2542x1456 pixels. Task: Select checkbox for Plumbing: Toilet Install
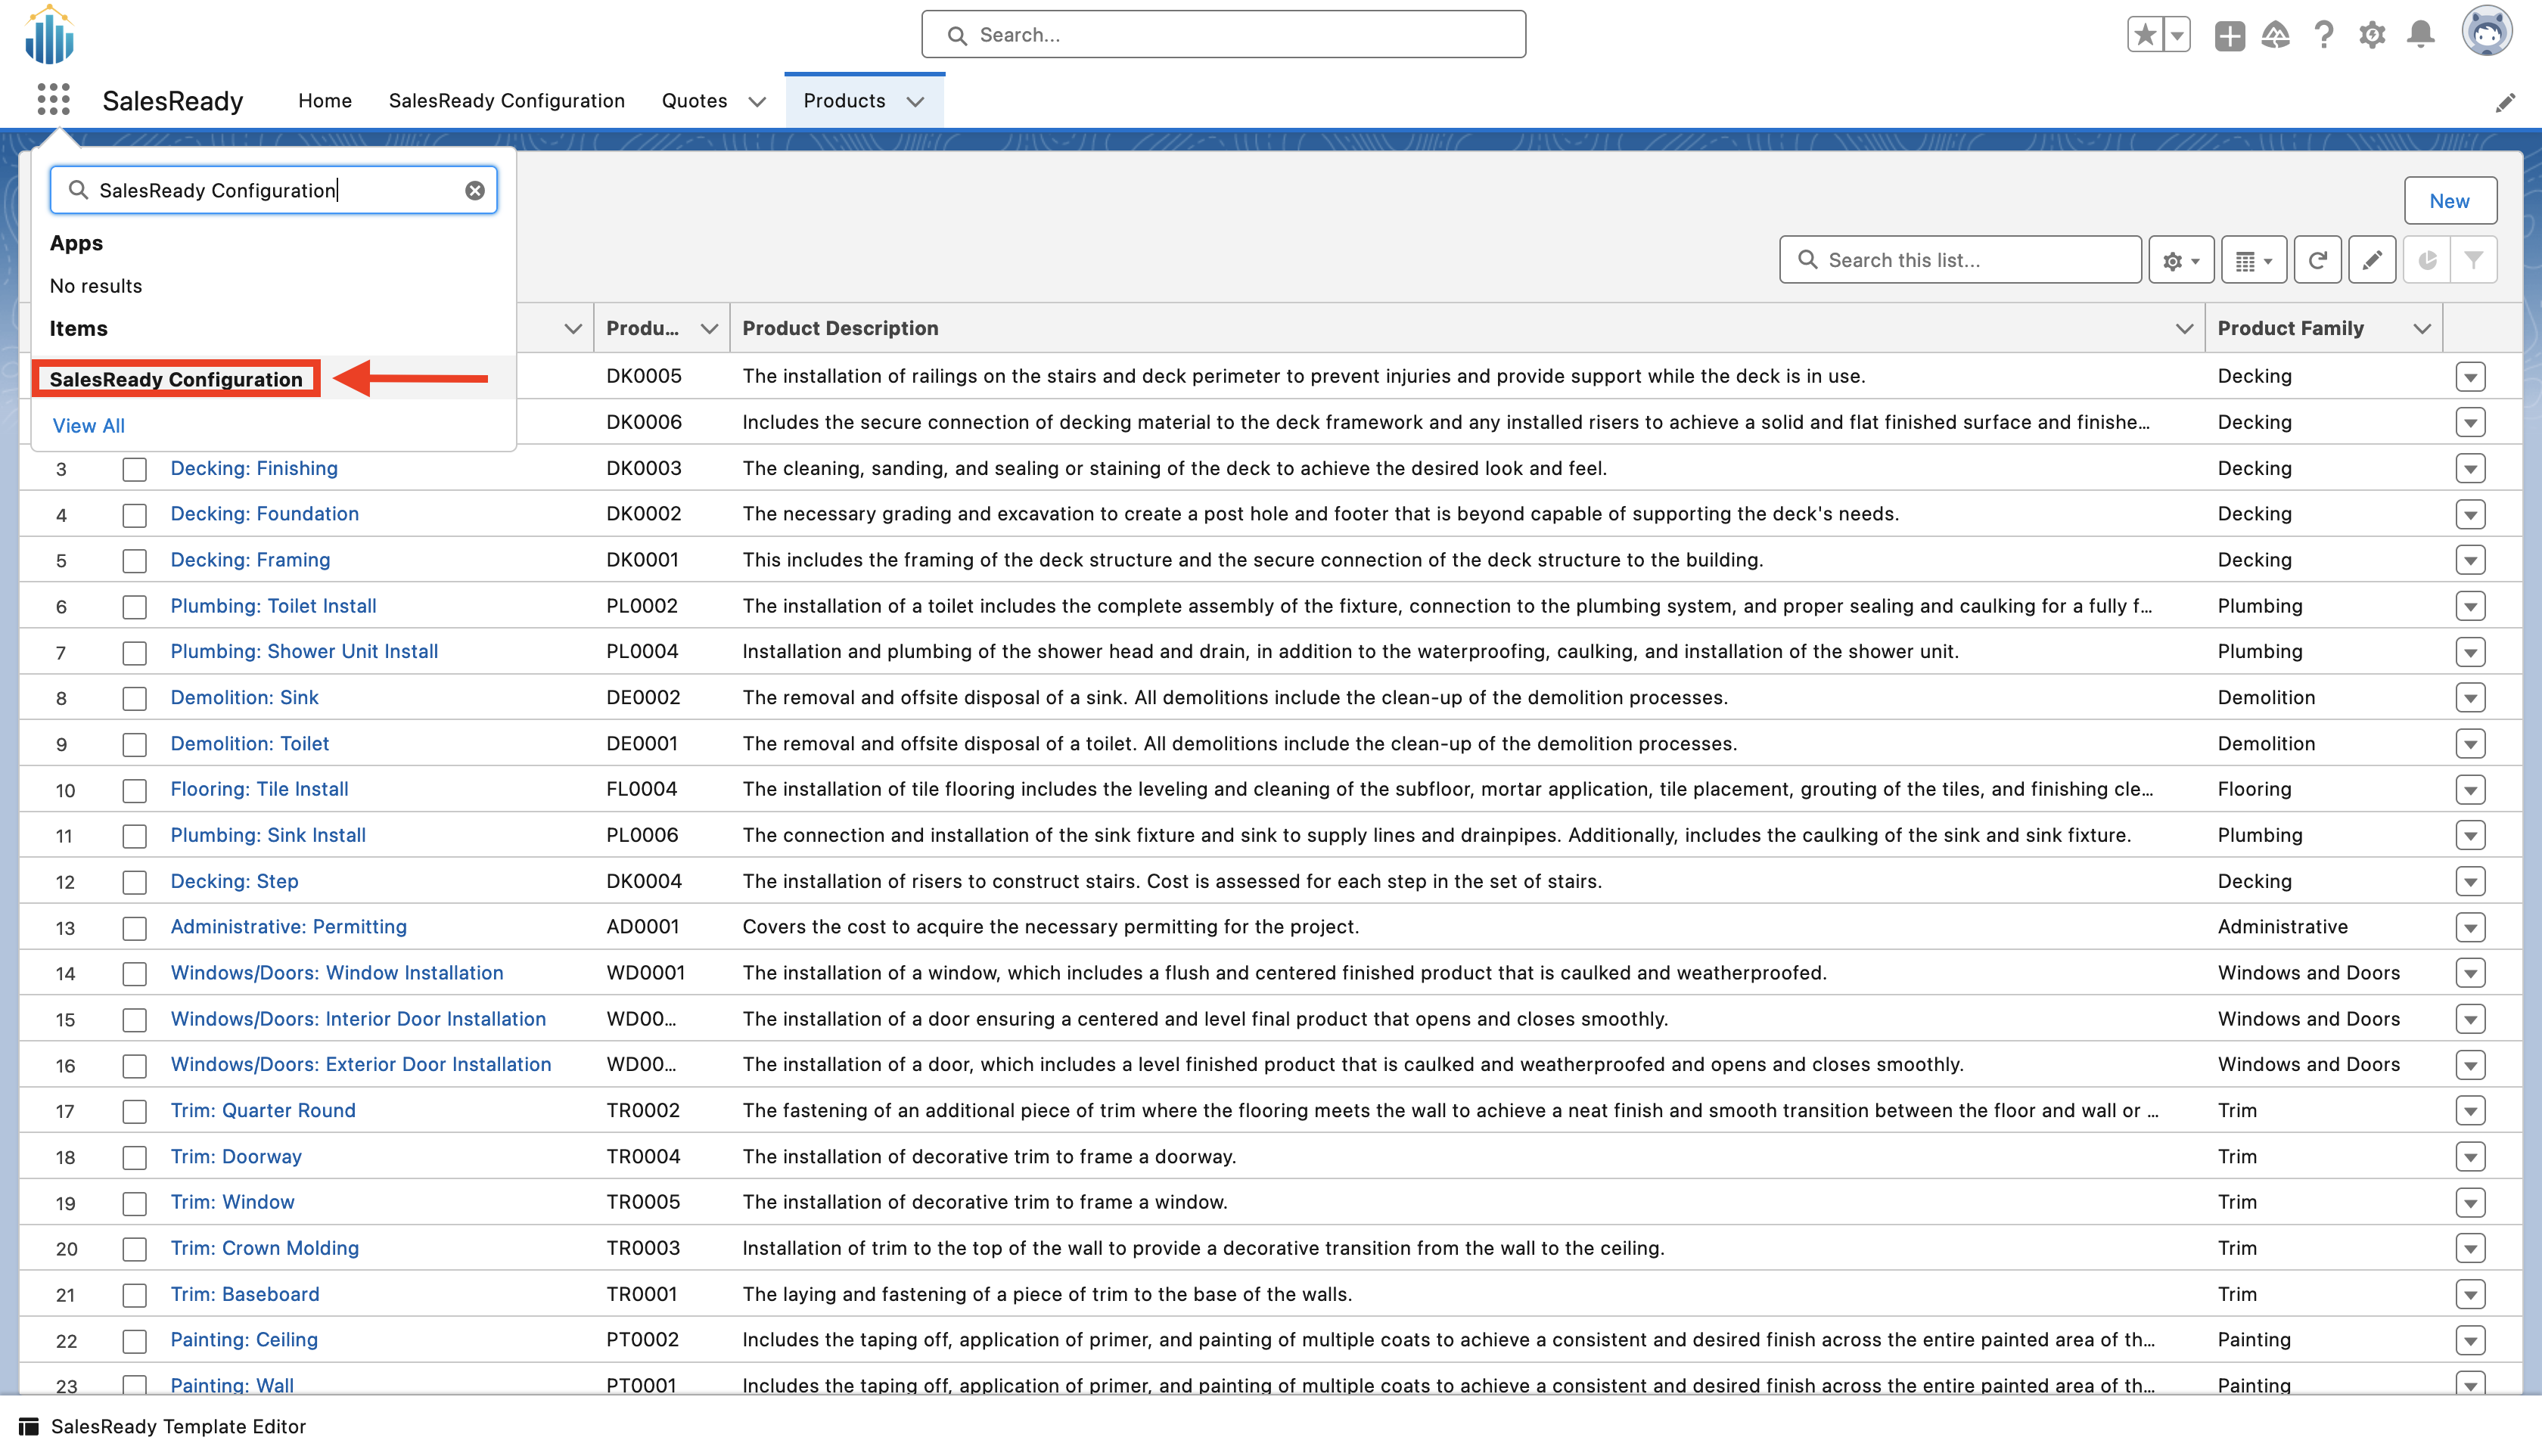click(134, 607)
